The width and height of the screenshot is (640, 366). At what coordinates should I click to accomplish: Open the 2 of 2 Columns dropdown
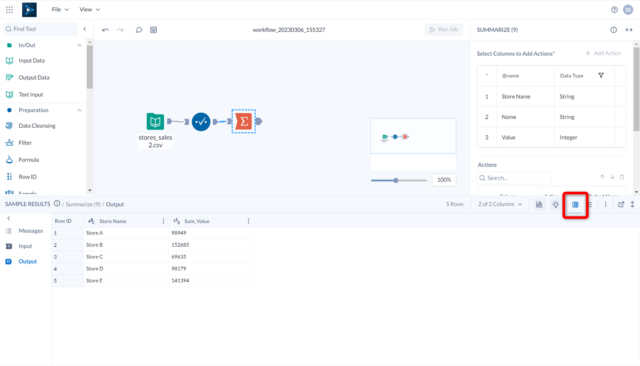tap(500, 204)
